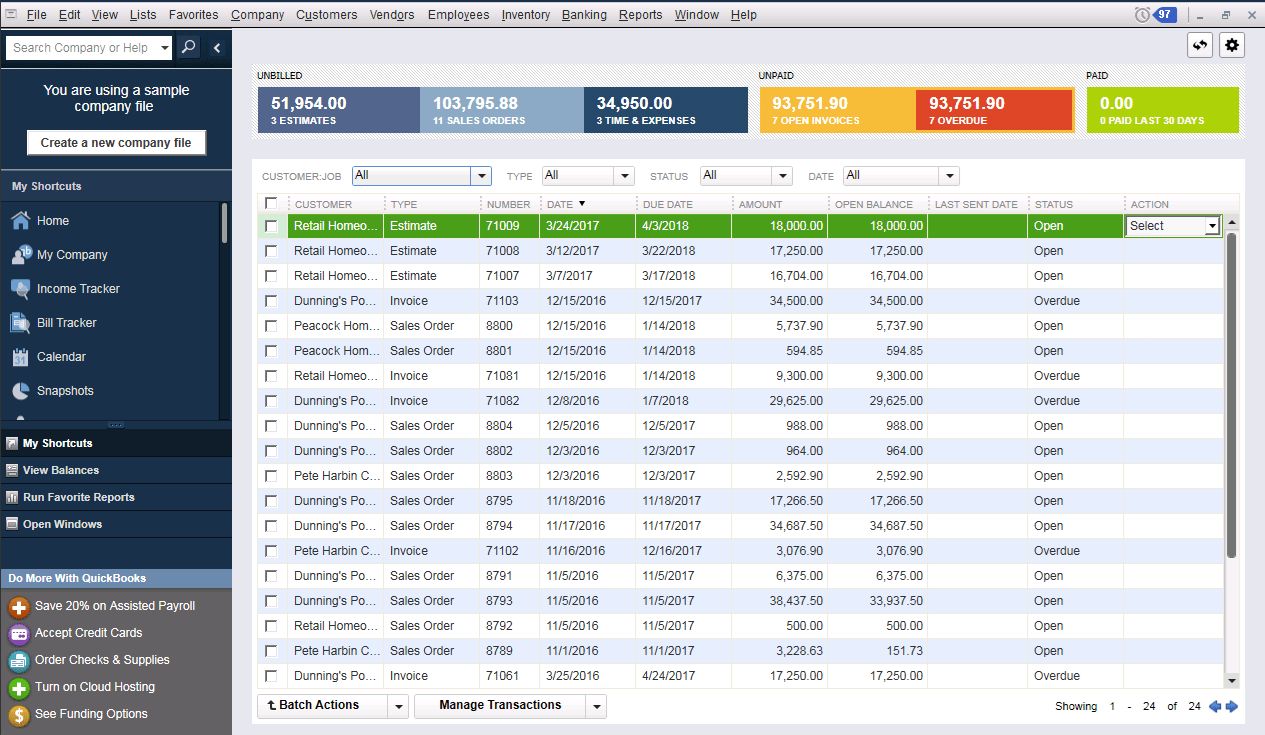Check the checkbox on Estimate 71009 row
Image resolution: width=1265 pixels, height=735 pixels.
[271, 226]
